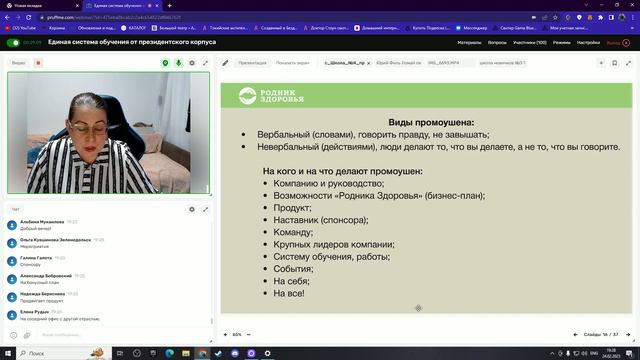Toggle the green broadcast switch in the header
Image resolution: width=640 pixels, height=360 pixels.
click(x=13, y=42)
